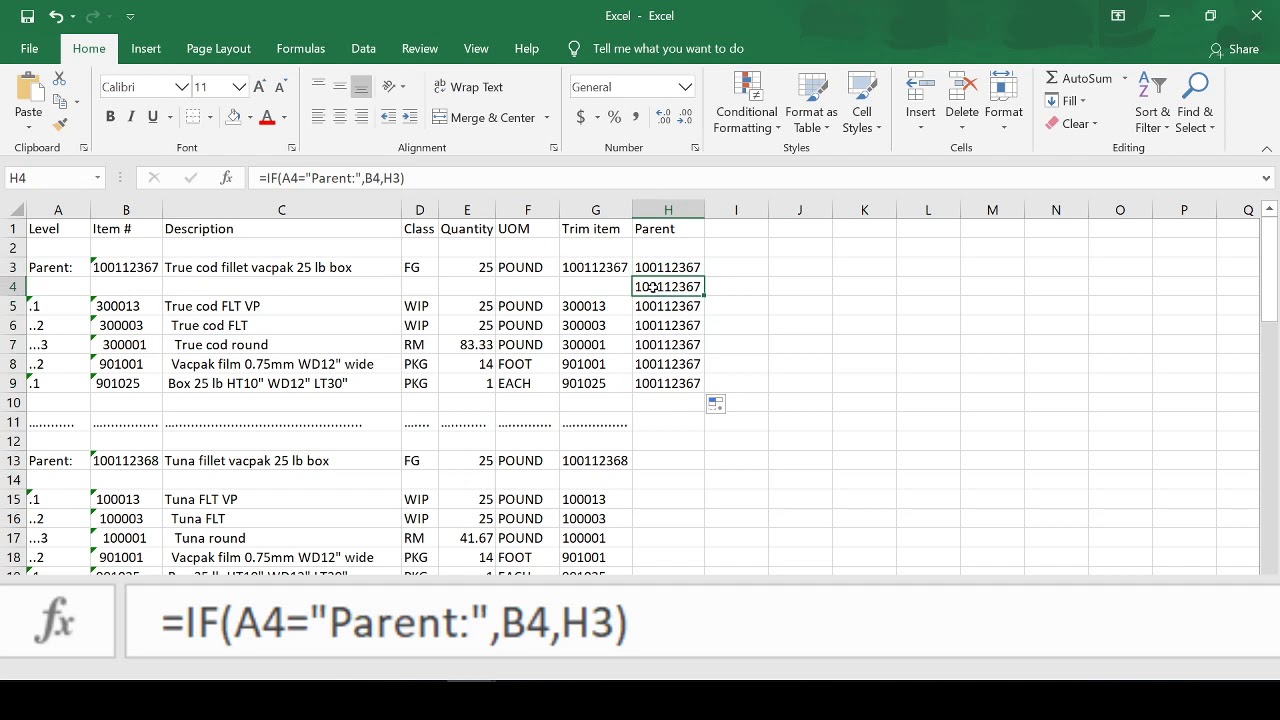This screenshot has width=1280, height=720.
Task: Toggle Underline formatting
Action: 153,117
